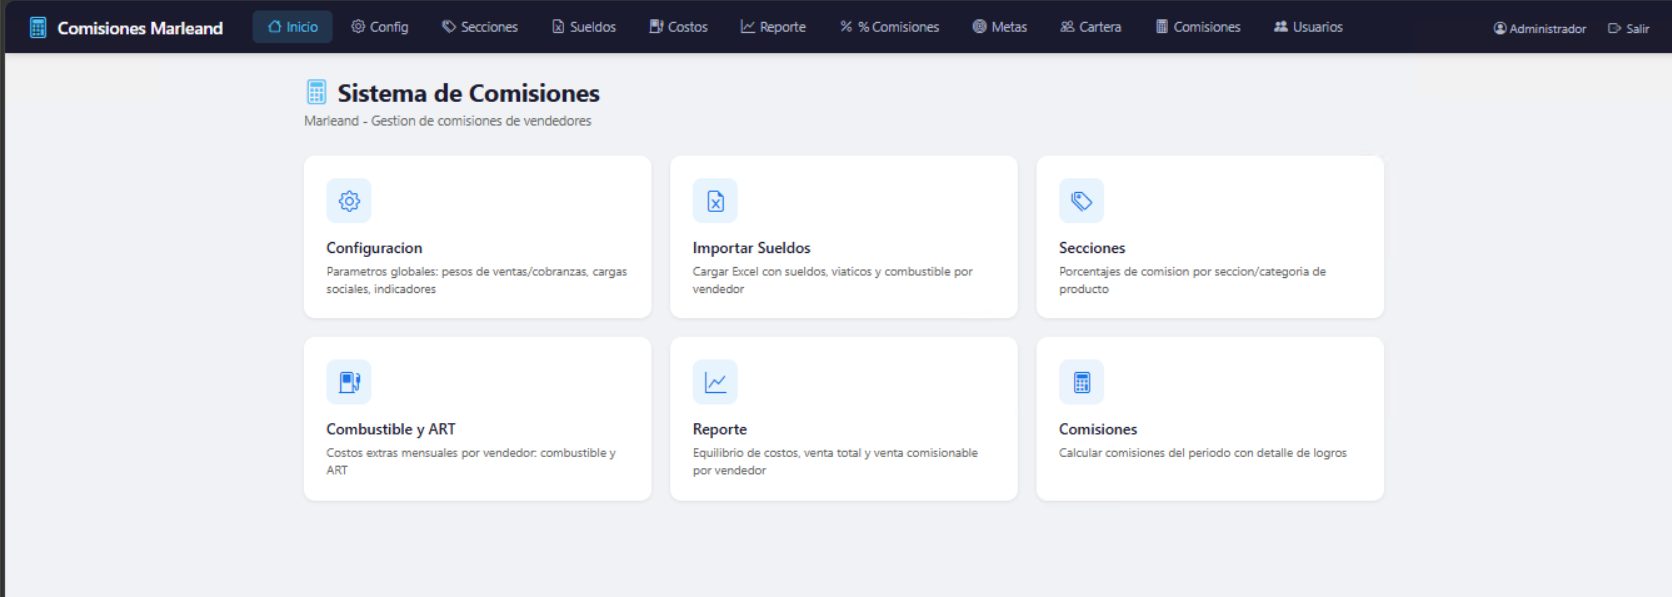Open Usuarios management page
The height and width of the screenshot is (597, 1672).
point(1308,27)
